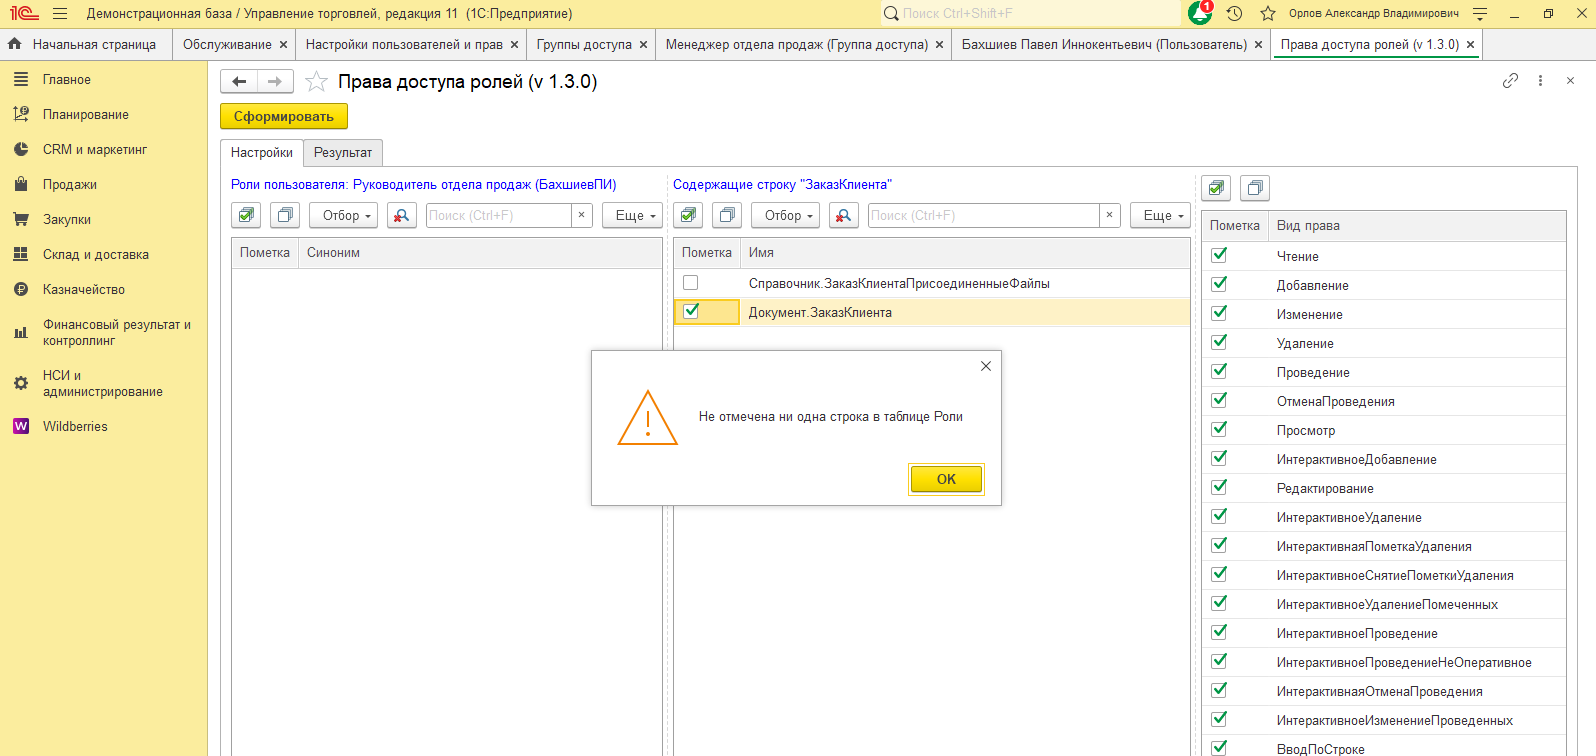The width and height of the screenshot is (1596, 756).
Task: Clear the roles search field with x
Action: coord(582,215)
